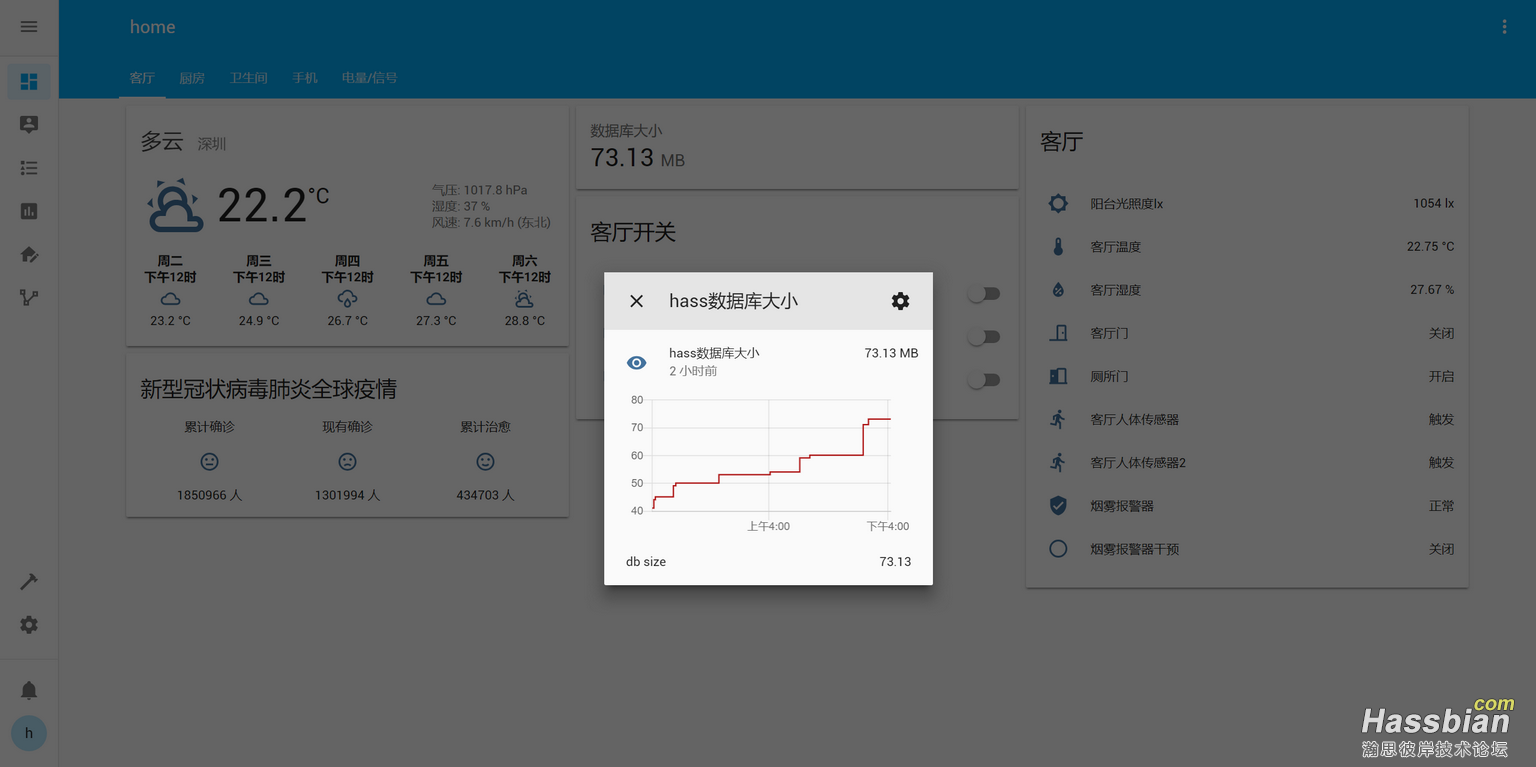Viewport: 1536px width, 767px height.
Task: Click the 阳台光照度lx row label
Action: (1126, 203)
